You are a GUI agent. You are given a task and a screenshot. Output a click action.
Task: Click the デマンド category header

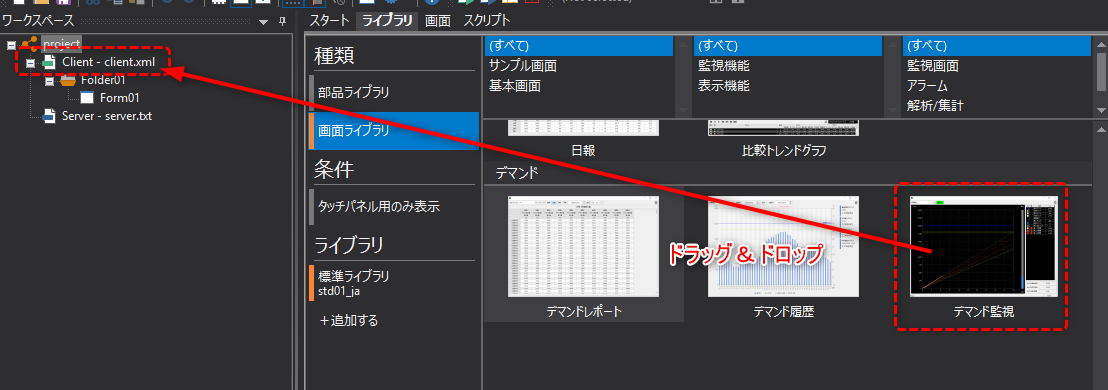click(x=788, y=174)
